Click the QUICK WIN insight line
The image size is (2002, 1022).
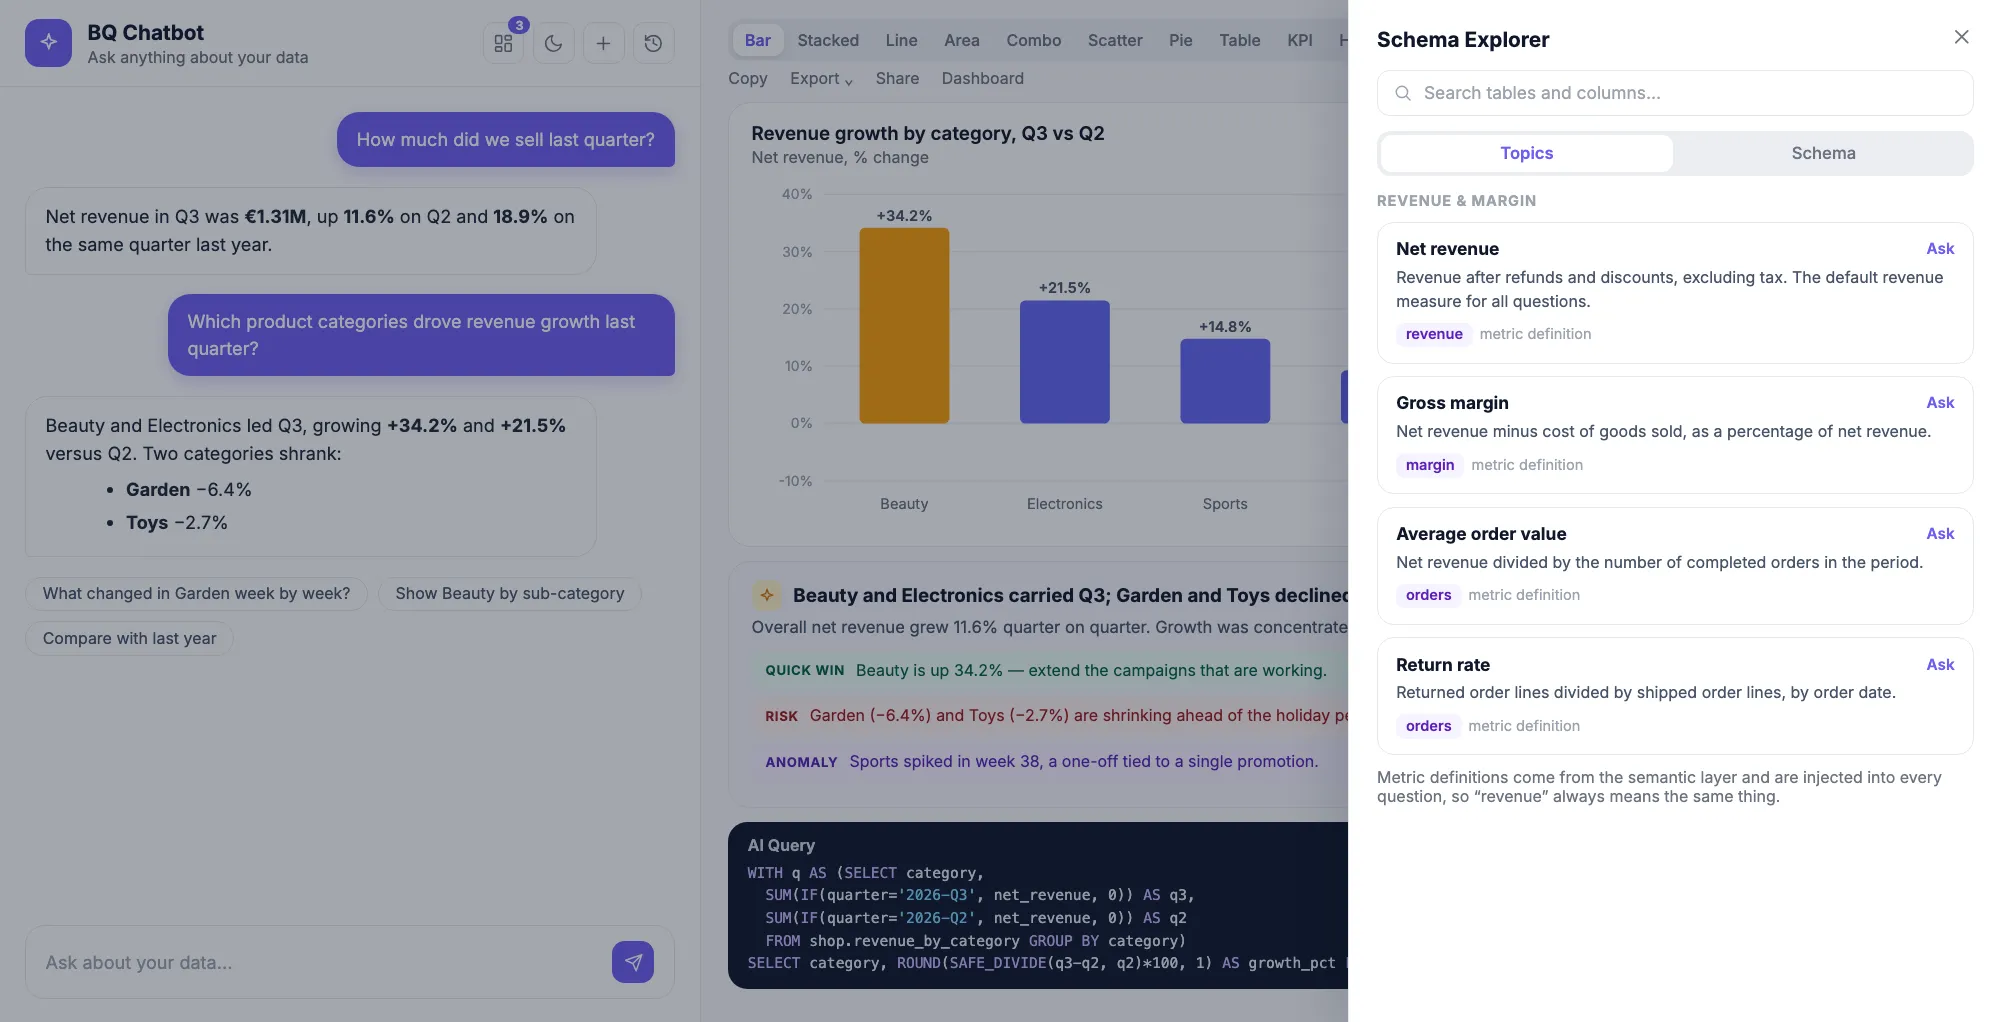pos(1046,670)
